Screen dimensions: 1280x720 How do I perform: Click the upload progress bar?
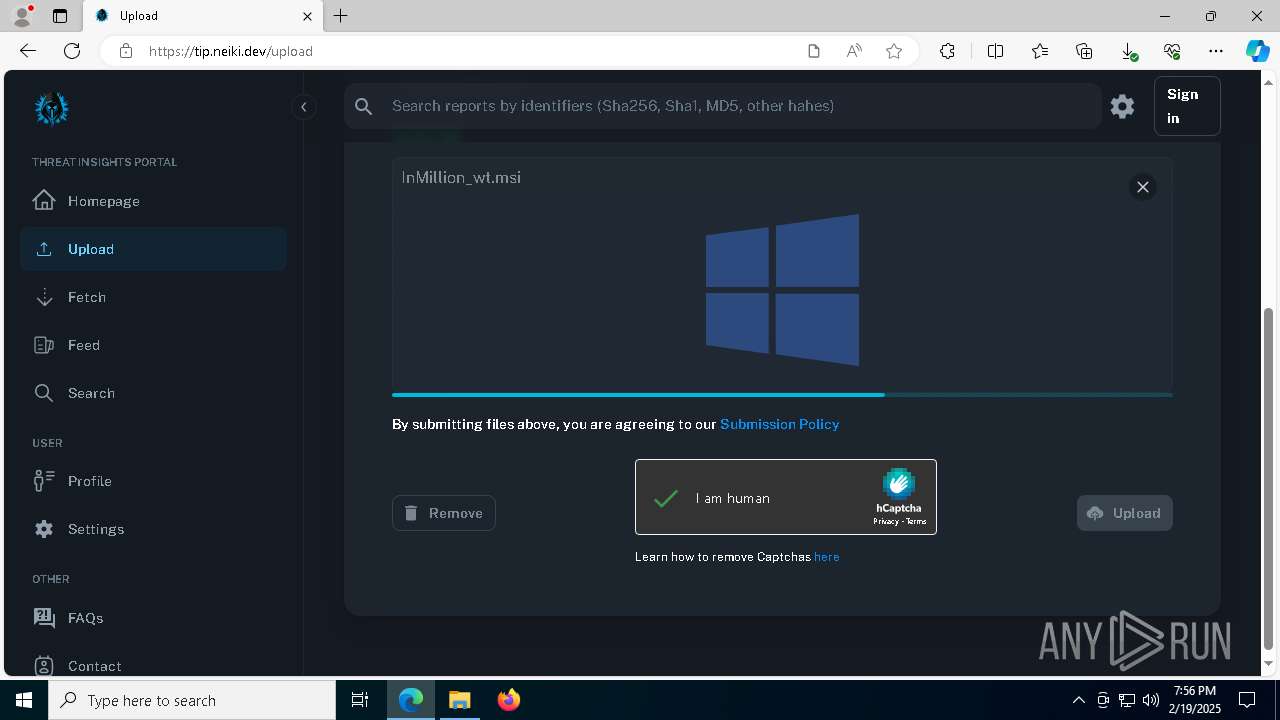click(782, 395)
